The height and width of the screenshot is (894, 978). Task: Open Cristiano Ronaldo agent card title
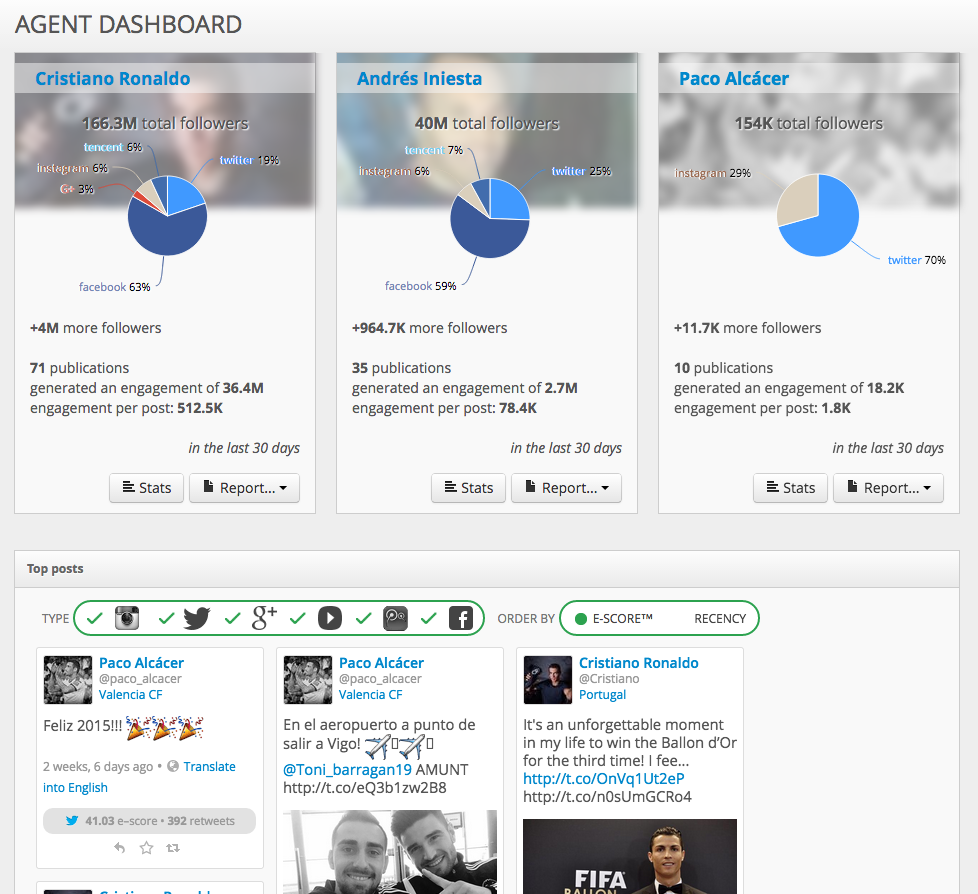coord(112,79)
